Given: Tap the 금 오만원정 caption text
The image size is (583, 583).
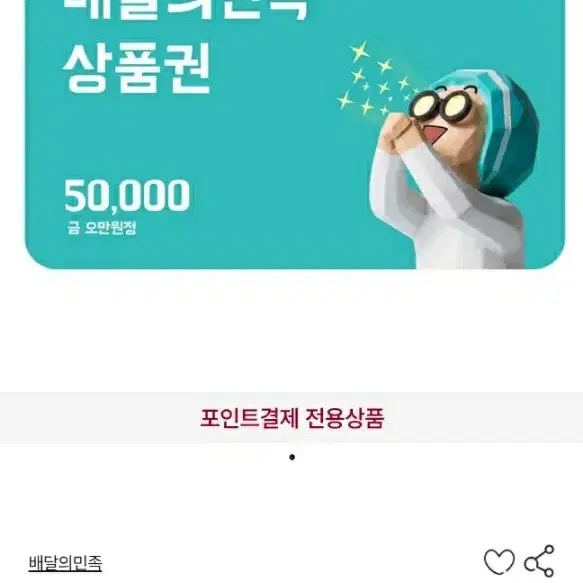Looking at the screenshot, I should [x=102, y=228].
